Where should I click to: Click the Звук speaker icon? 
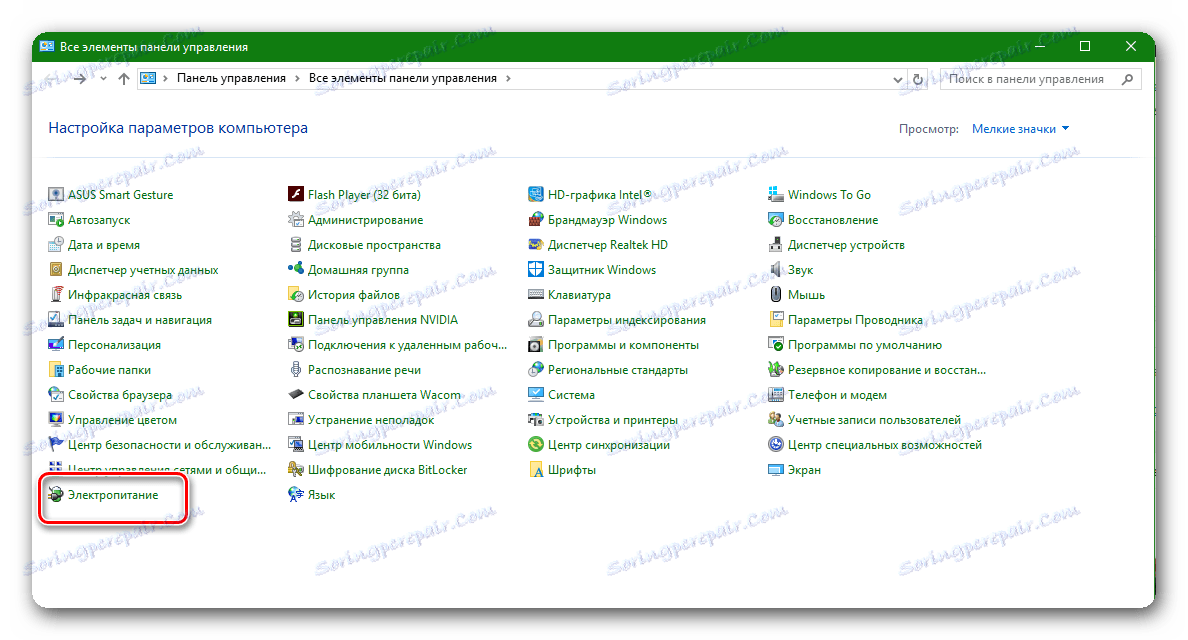pyautogui.click(x=776, y=270)
